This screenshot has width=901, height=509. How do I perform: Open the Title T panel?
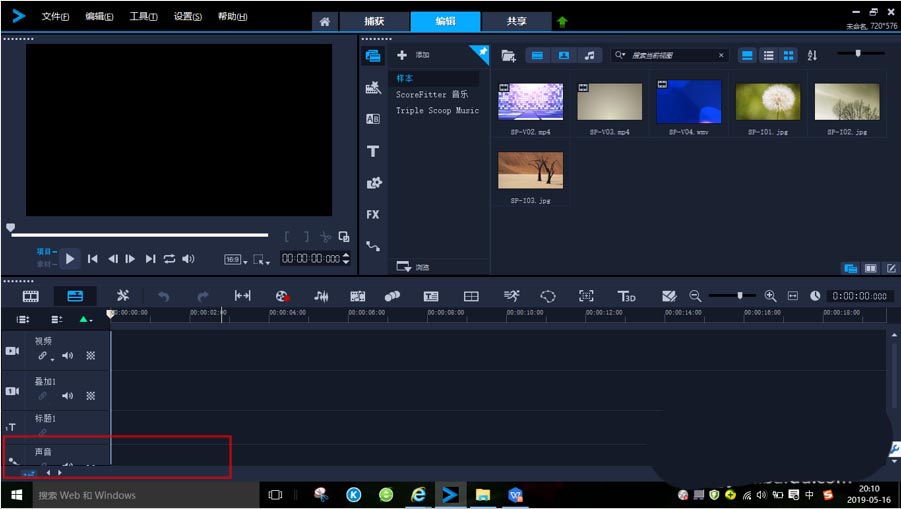pos(373,151)
